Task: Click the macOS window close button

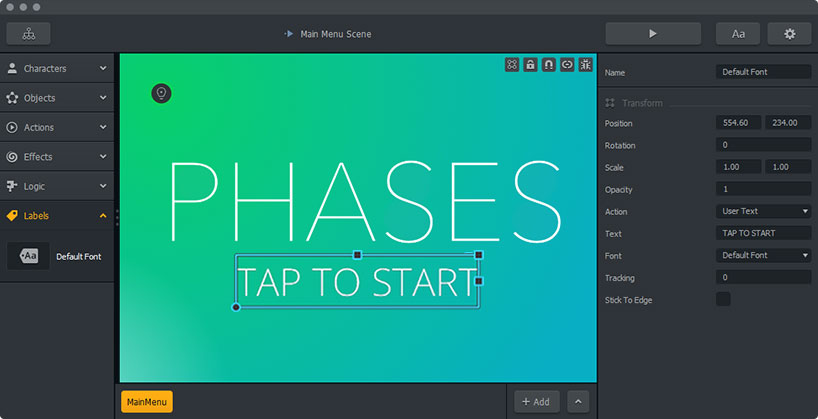Action: pyautogui.click(x=10, y=7)
